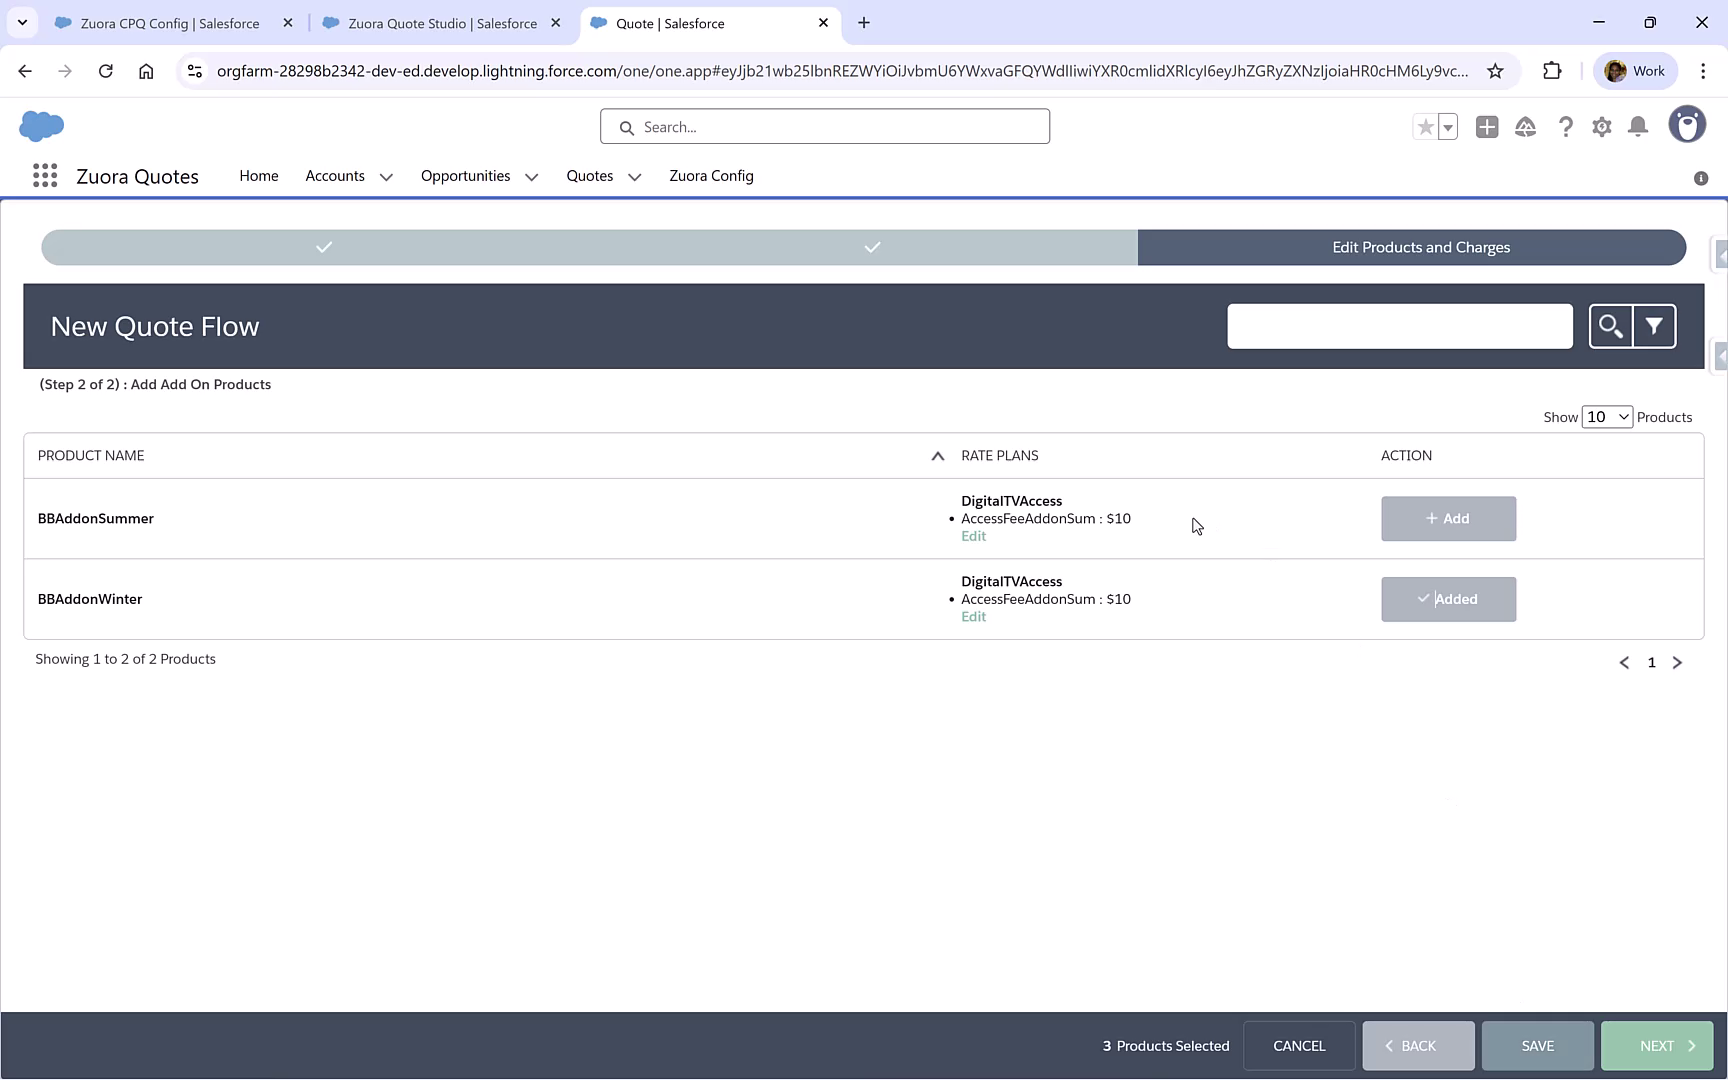Collapse the Product Name sort chevron
Screen dimensions: 1728x1080
[937, 455]
